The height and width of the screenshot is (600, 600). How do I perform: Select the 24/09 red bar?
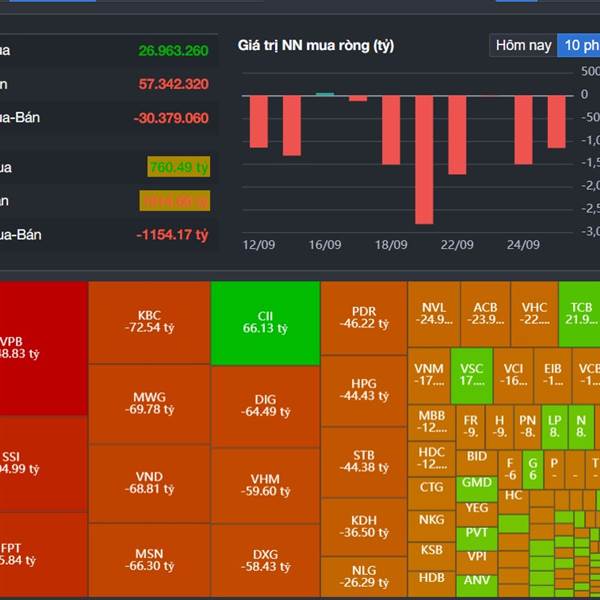(523, 130)
